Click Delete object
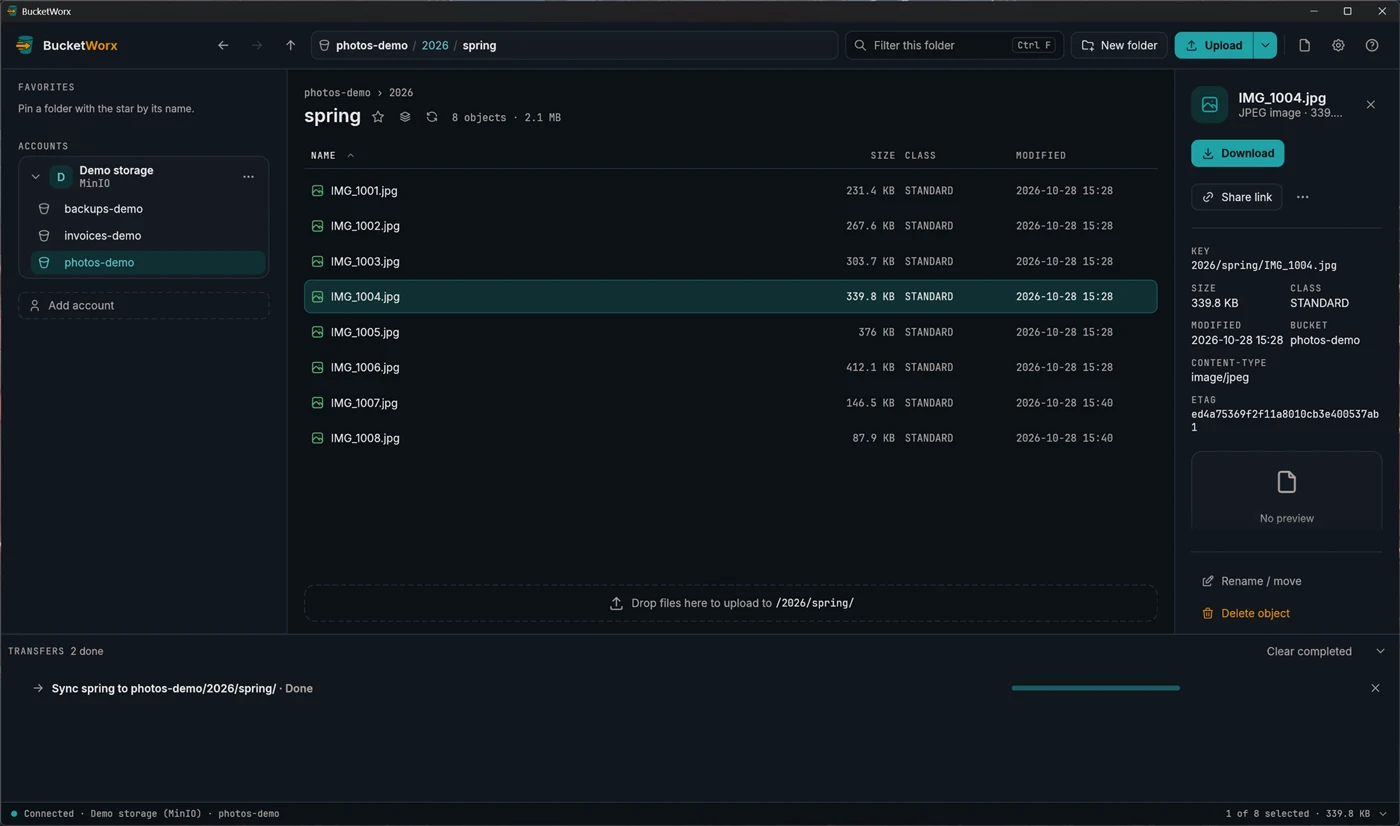 (1245, 613)
